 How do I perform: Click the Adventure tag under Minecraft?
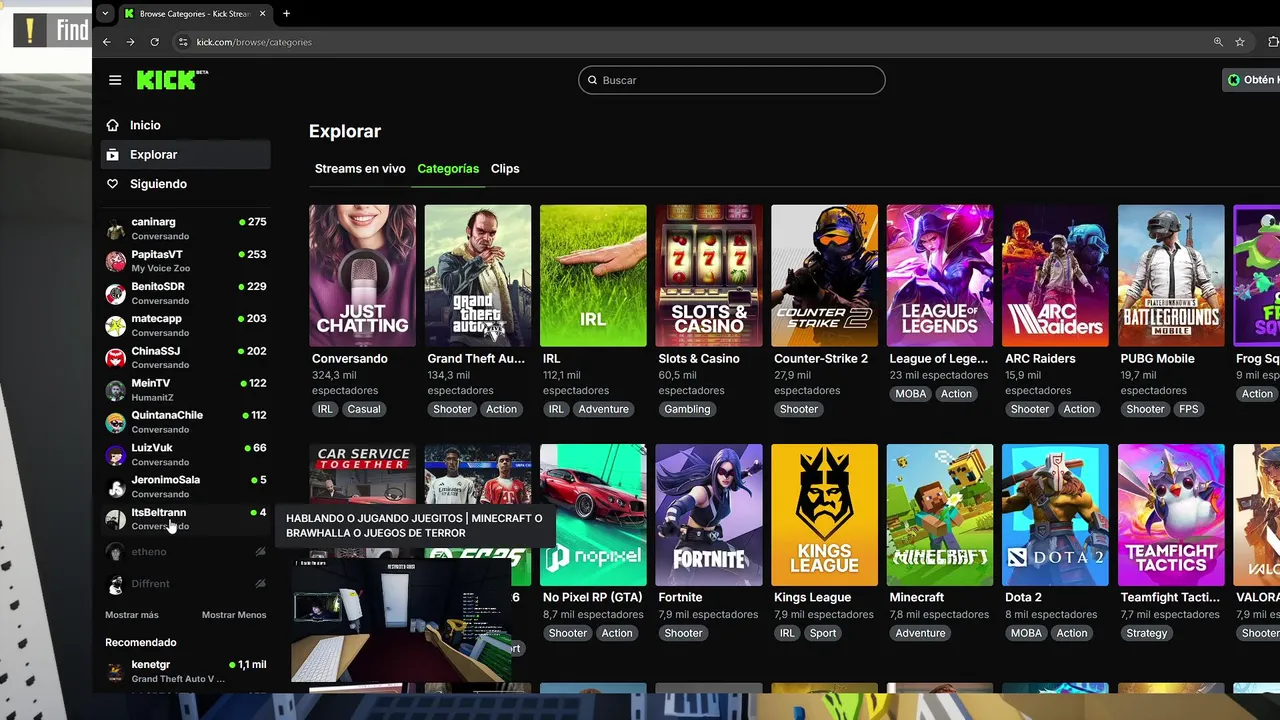click(920, 633)
